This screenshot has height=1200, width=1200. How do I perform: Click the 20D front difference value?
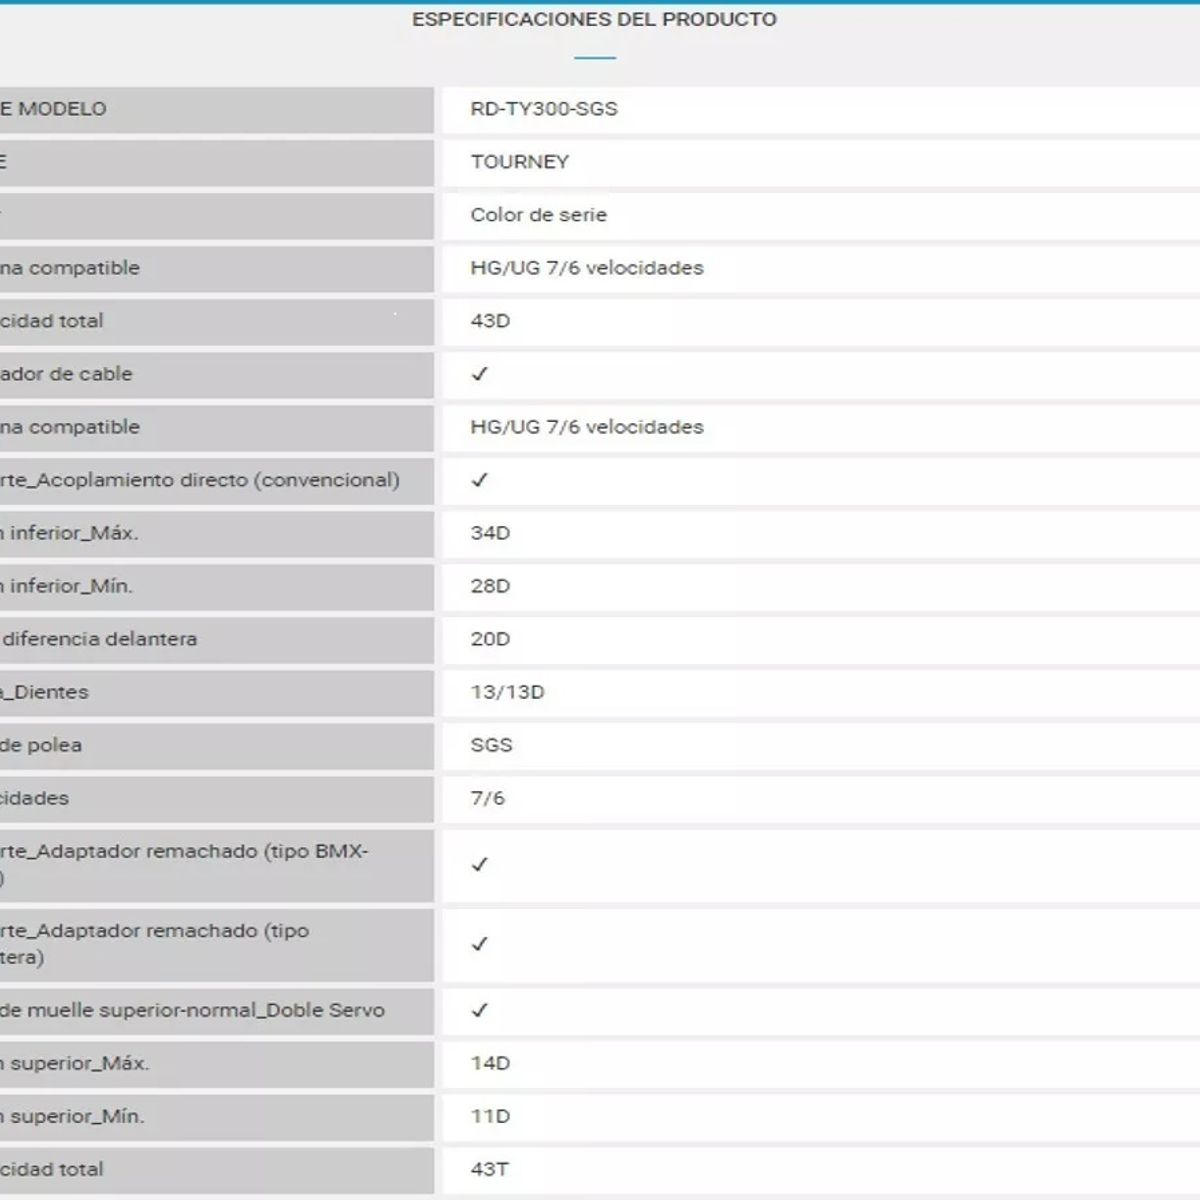tap(490, 639)
